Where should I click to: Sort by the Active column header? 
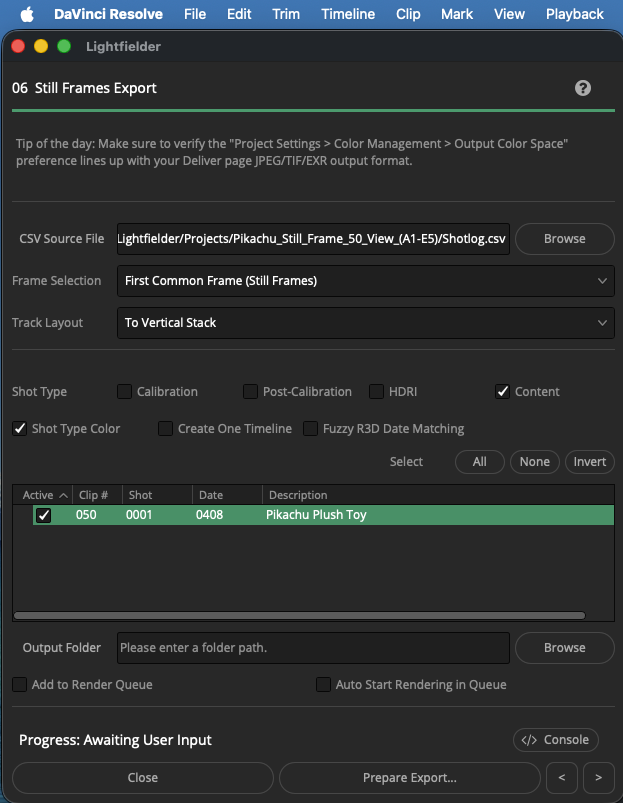pyautogui.click(x=43, y=495)
